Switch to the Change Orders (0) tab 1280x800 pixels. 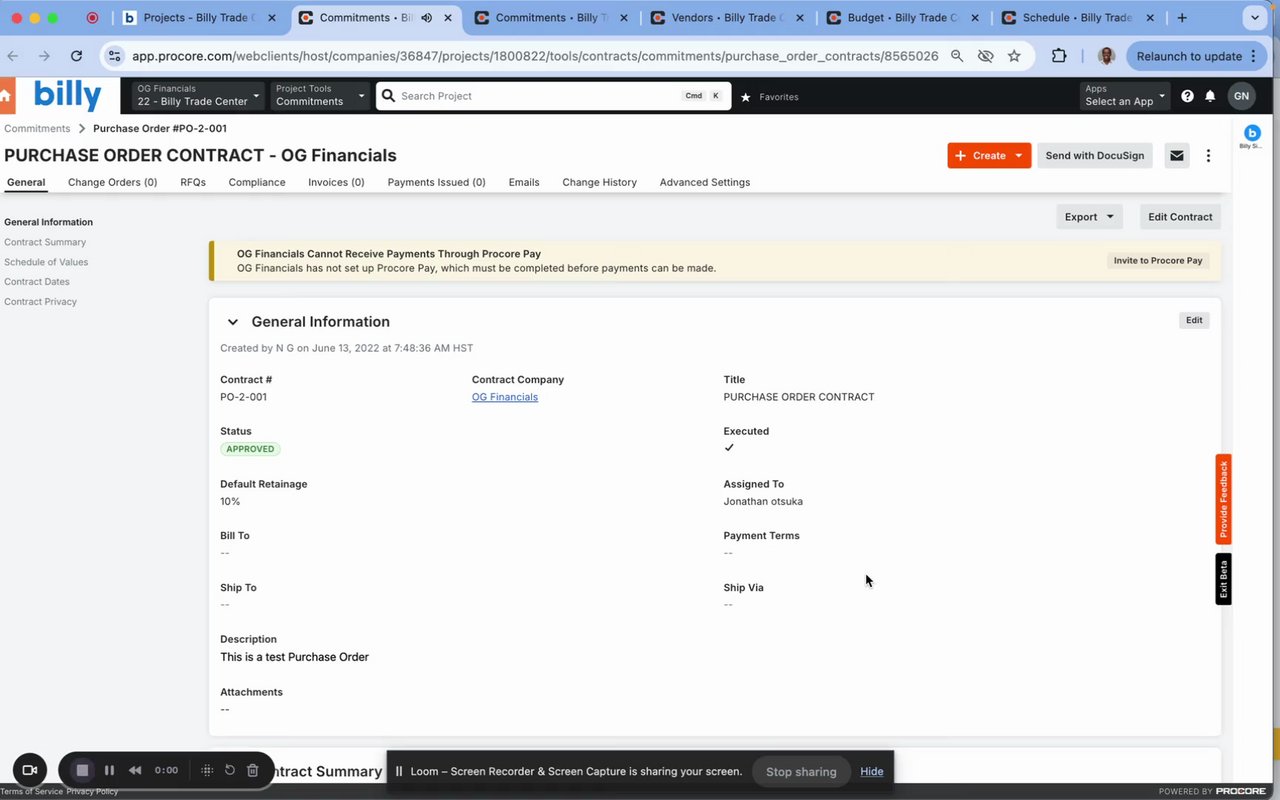[x=112, y=182]
